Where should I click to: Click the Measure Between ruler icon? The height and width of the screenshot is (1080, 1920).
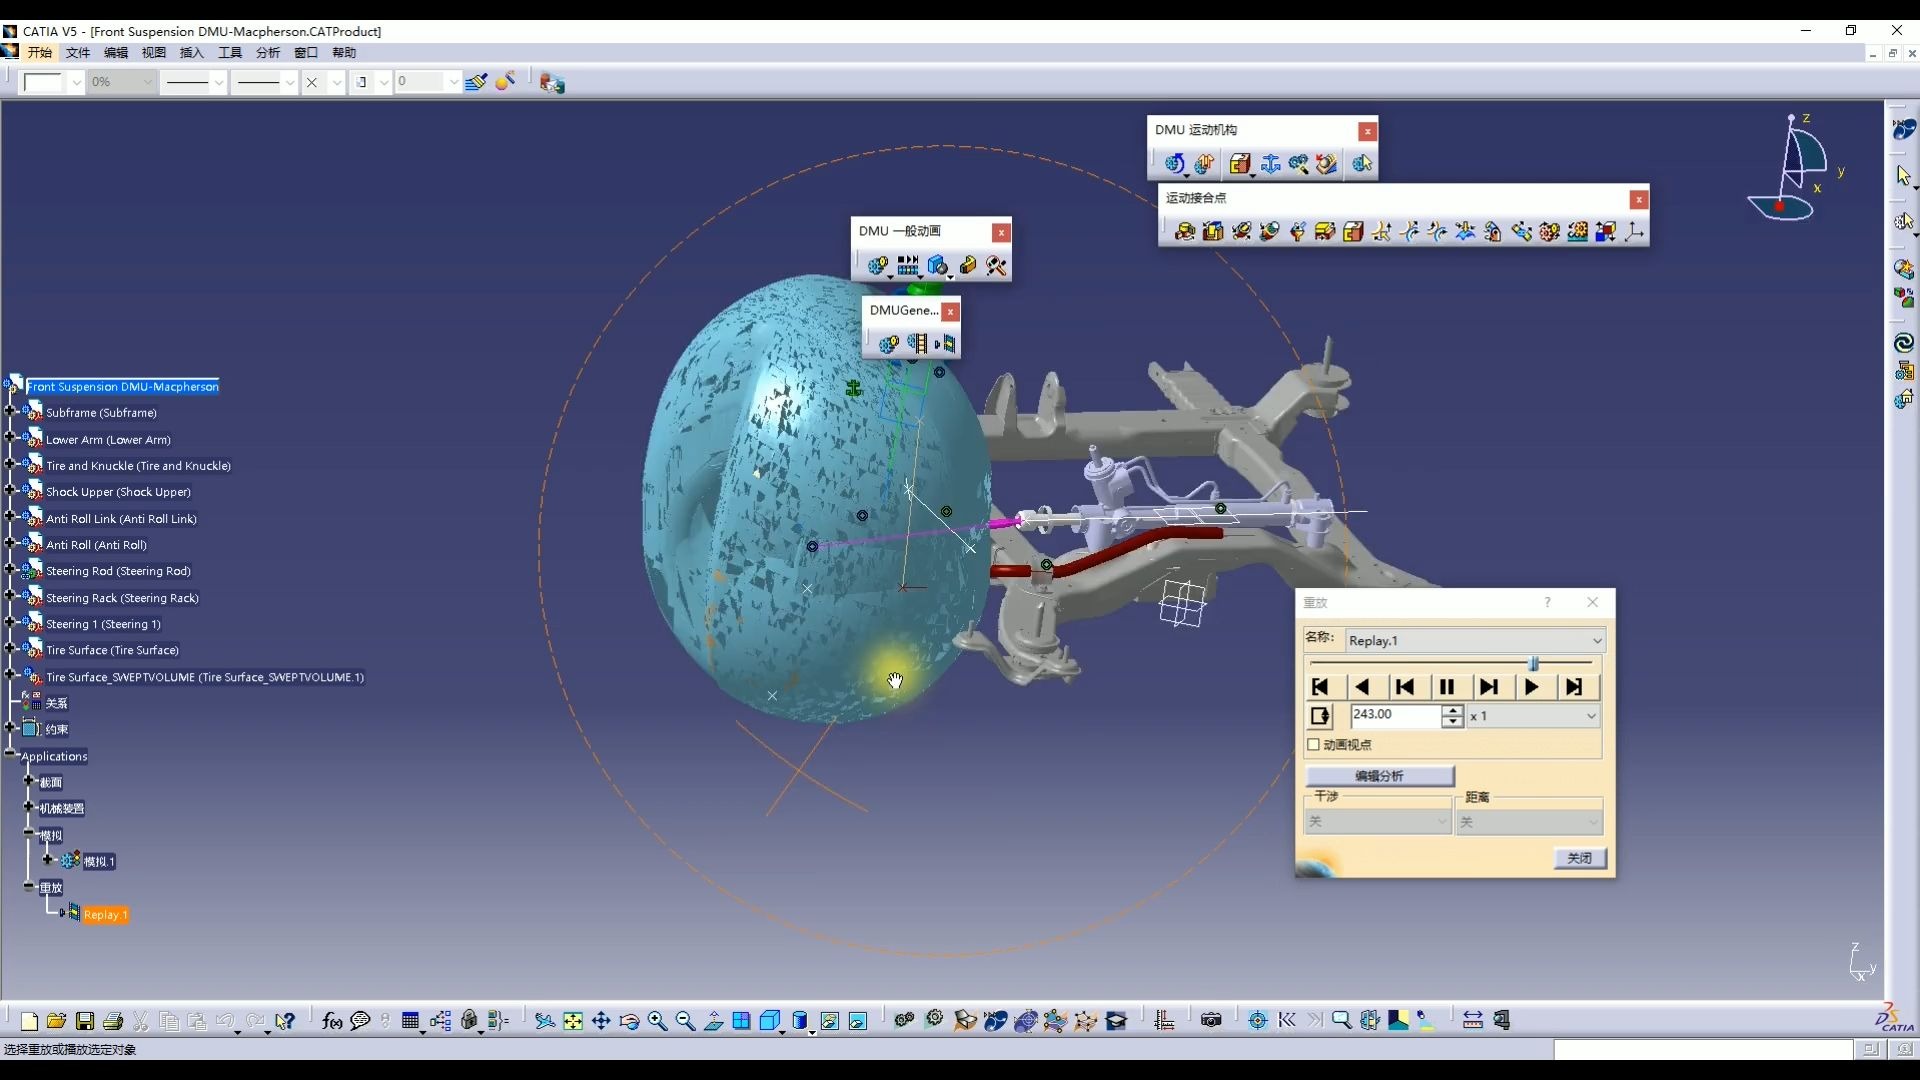[x=1473, y=1021]
